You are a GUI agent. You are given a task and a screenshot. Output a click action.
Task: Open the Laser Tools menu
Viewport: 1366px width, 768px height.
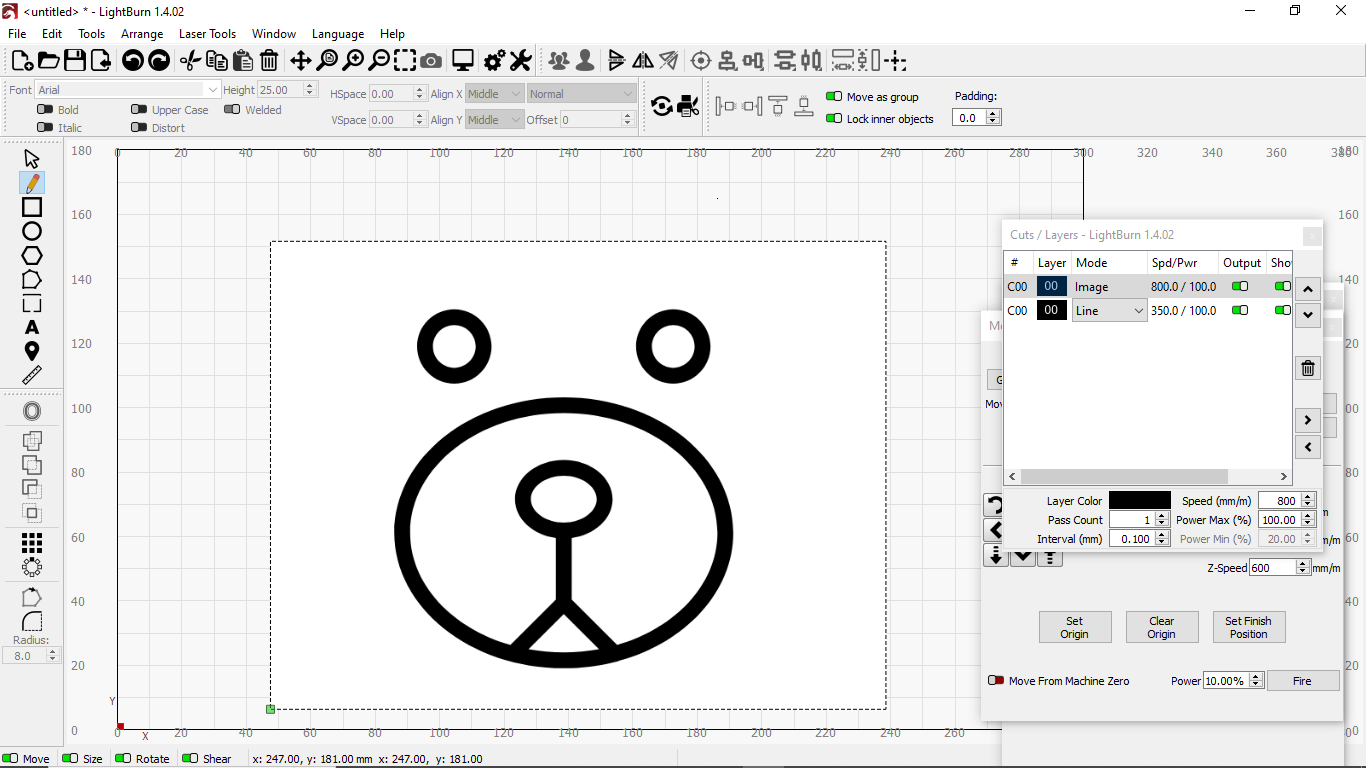pos(207,34)
